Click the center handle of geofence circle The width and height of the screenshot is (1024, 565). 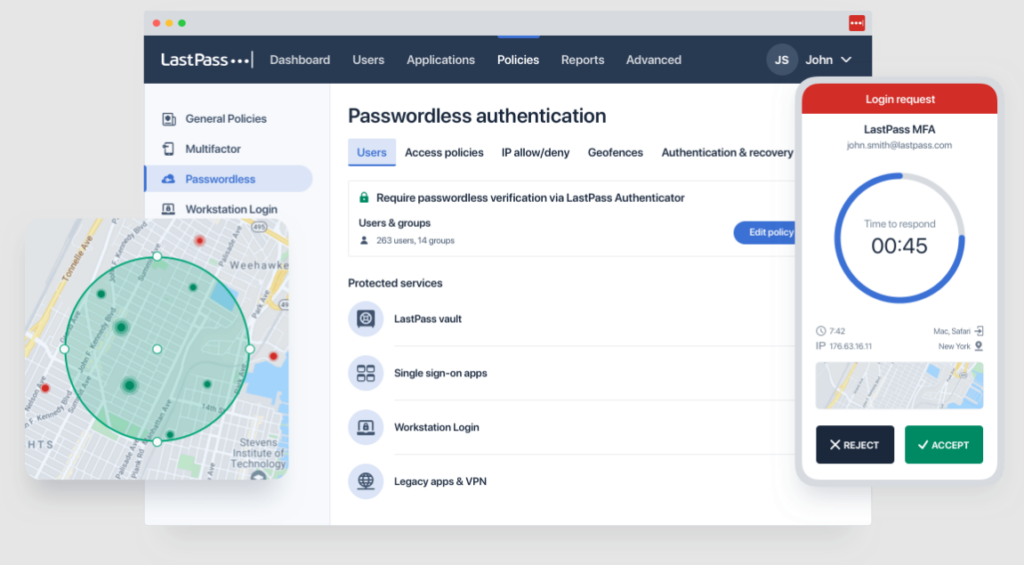point(157,349)
